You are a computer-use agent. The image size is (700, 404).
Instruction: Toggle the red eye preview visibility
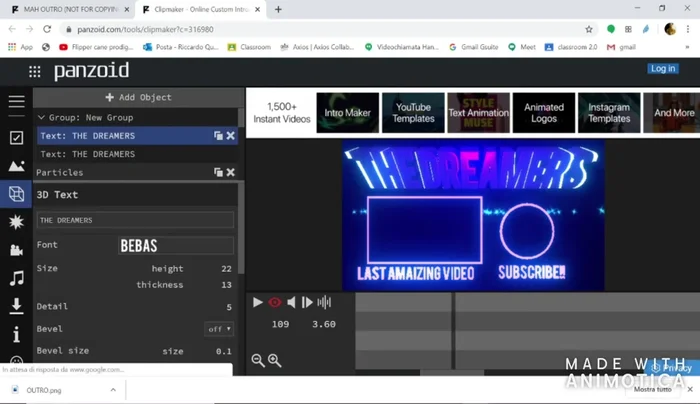coord(275,302)
